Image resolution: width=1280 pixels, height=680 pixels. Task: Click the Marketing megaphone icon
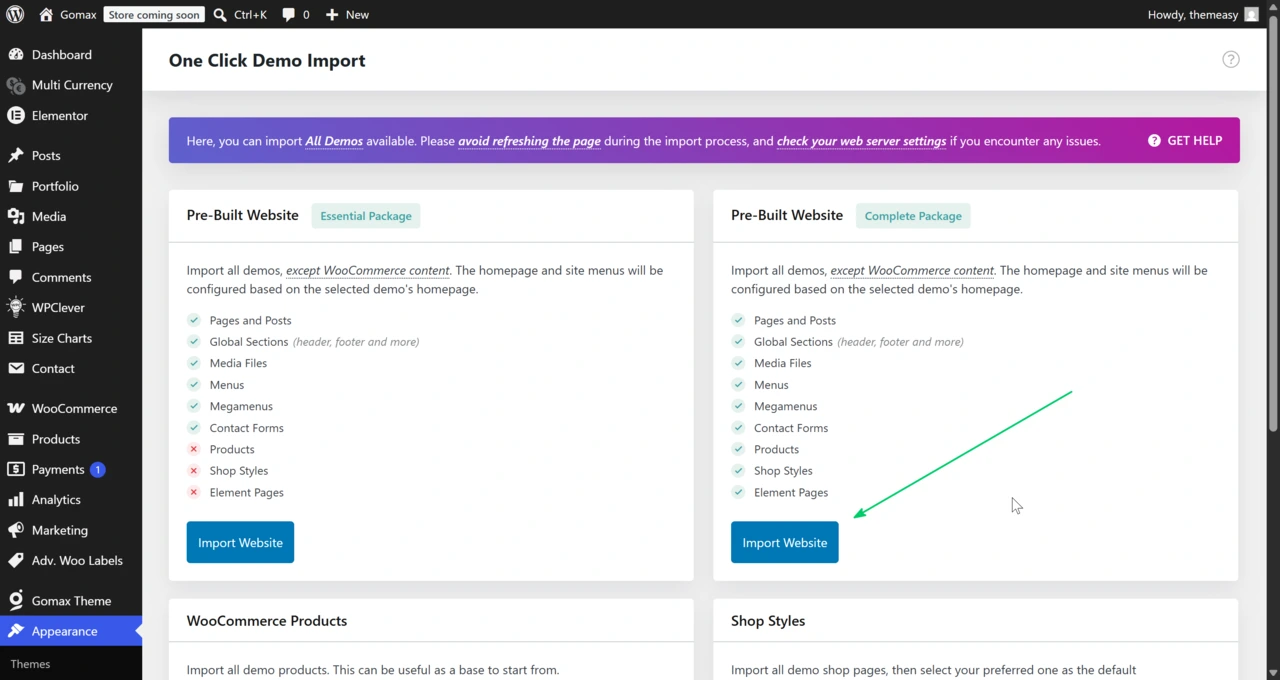click(16, 530)
